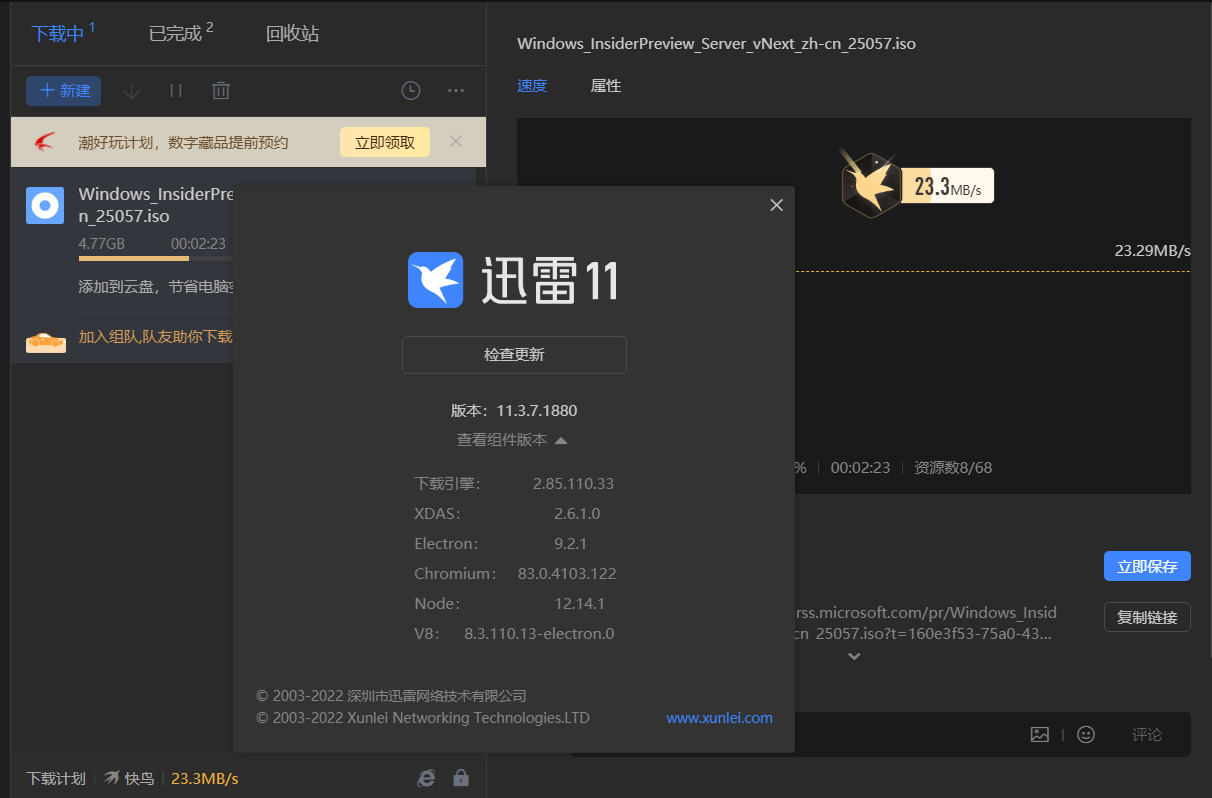Image resolution: width=1212 pixels, height=798 pixels.
Task: Pause all downloads with the pause icon
Action: (x=176, y=90)
